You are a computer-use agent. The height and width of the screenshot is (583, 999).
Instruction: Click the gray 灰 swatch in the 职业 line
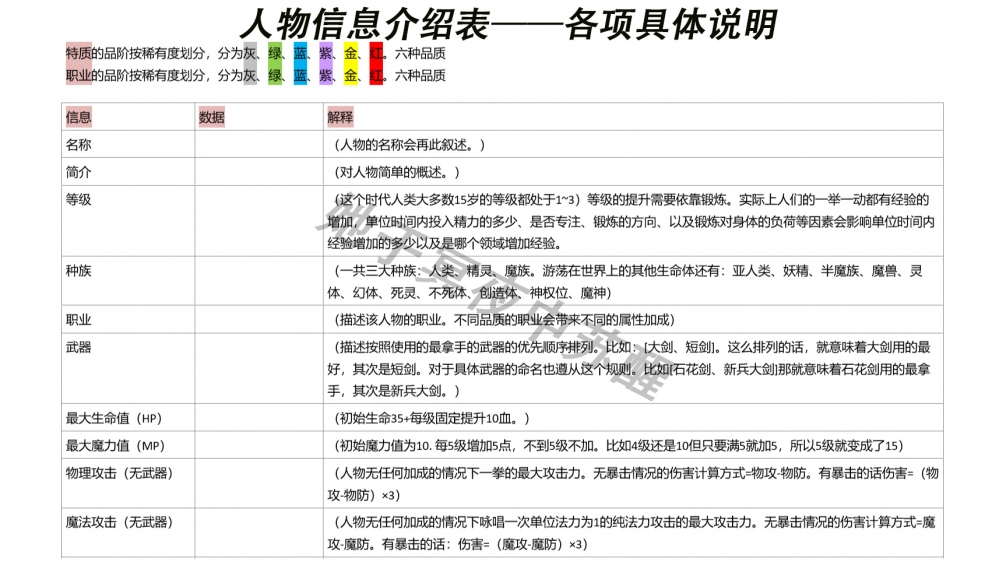(x=250, y=75)
